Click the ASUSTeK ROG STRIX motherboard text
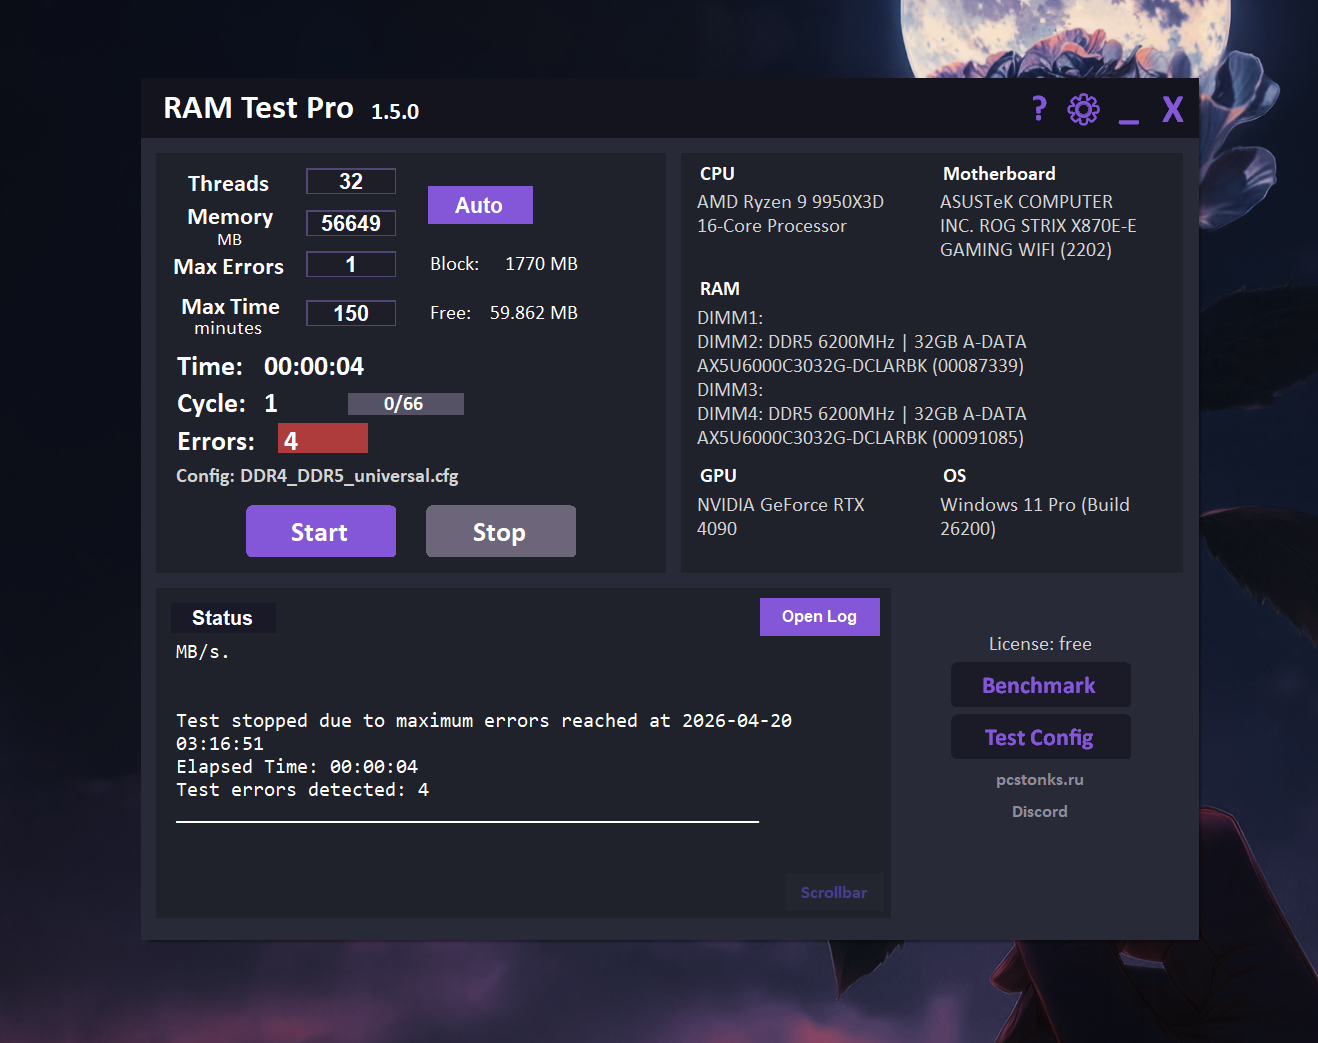The image size is (1318, 1043). [x=1038, y=226]
